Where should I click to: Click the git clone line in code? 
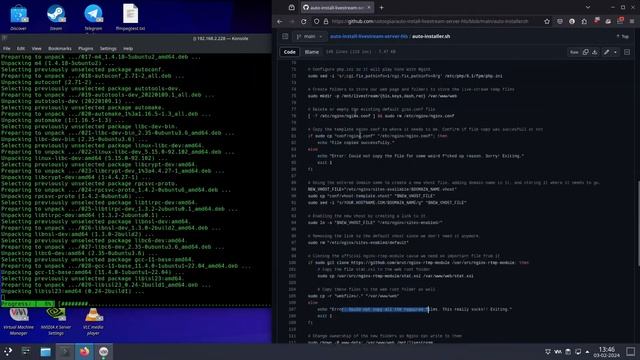[418, 262]
